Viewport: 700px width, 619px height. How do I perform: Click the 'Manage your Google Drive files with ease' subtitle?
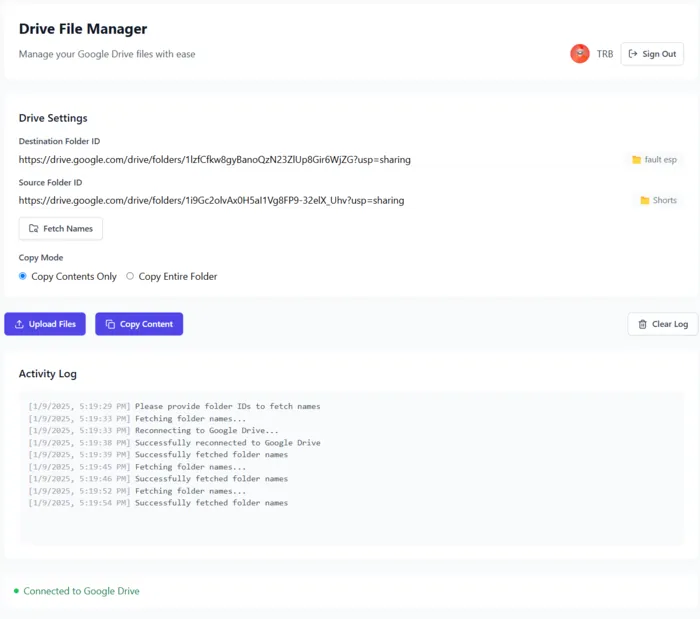tap(107, 54)
